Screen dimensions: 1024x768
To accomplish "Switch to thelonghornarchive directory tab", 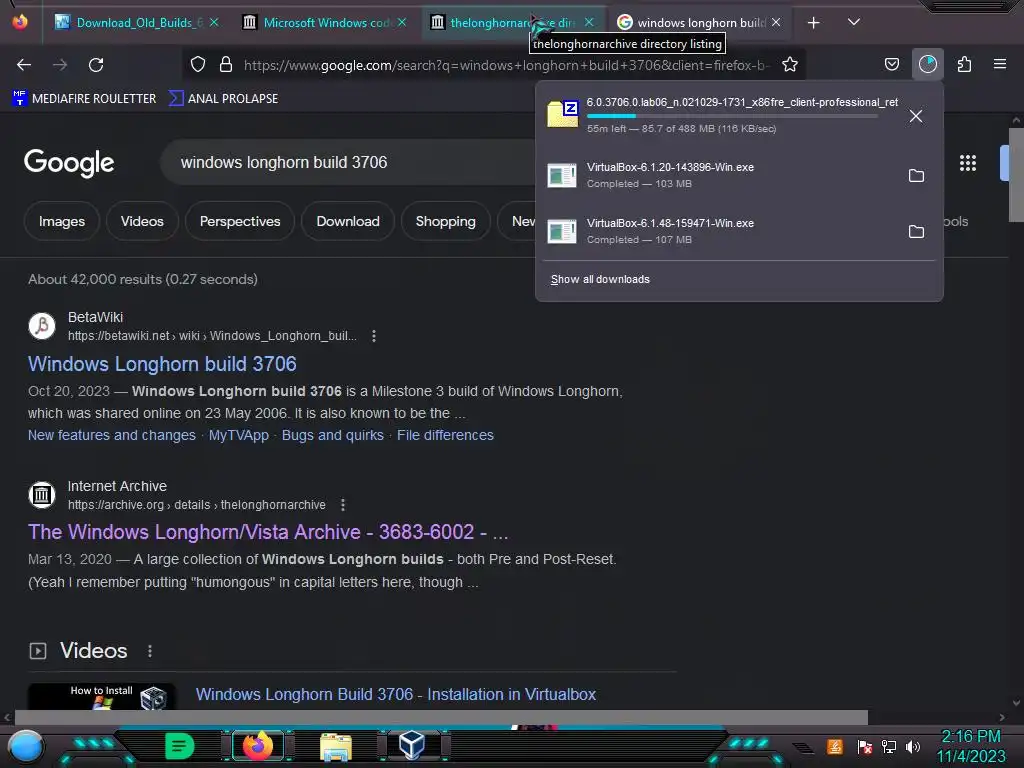I will [x=513, y=23].
